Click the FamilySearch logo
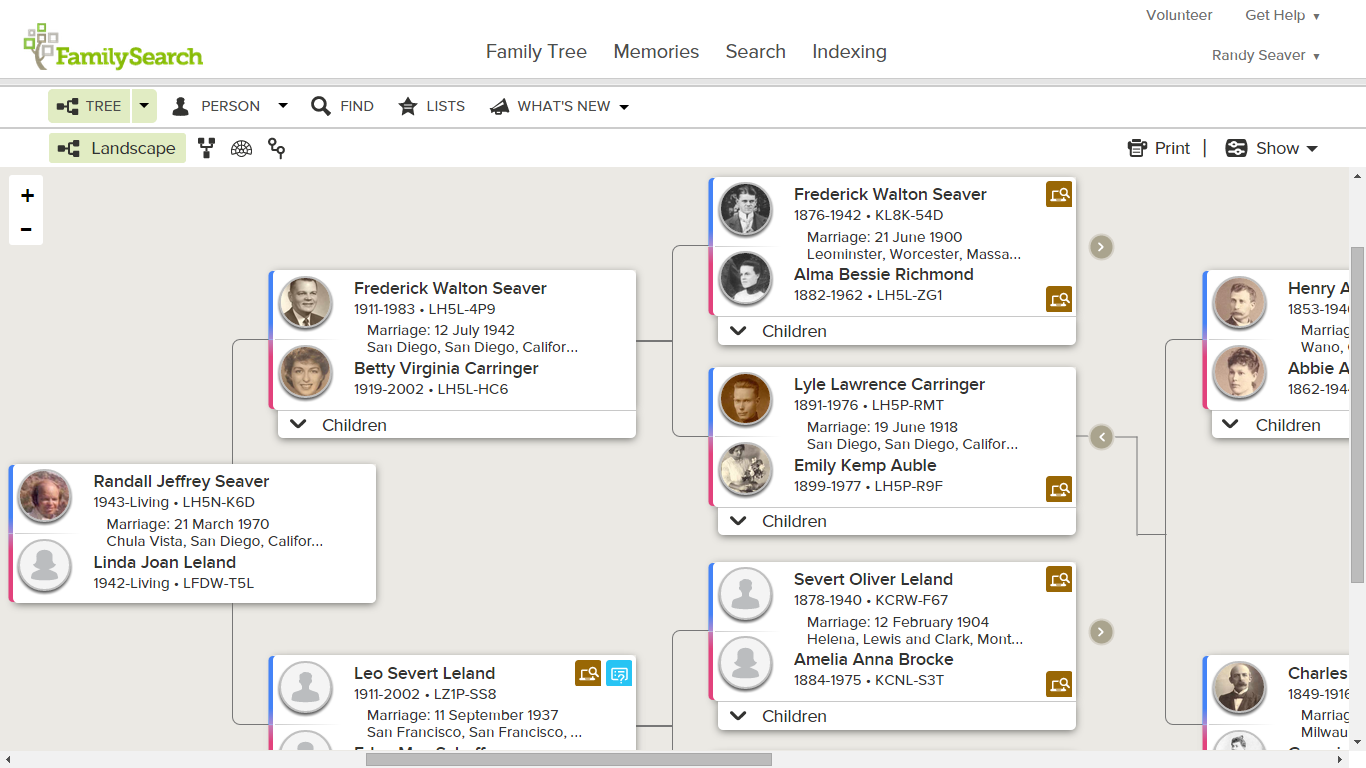Screen dimensions: 1366x768 click(112, 43)
